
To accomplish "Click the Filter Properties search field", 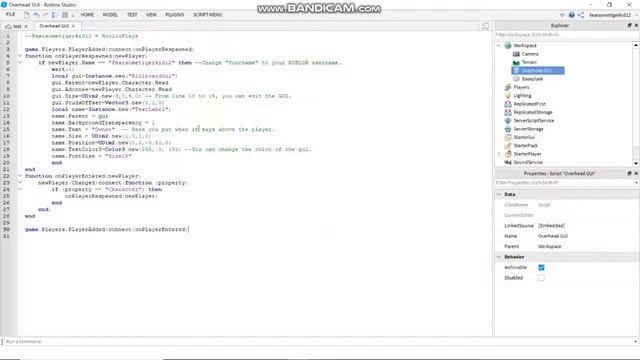I will (563, 182).
